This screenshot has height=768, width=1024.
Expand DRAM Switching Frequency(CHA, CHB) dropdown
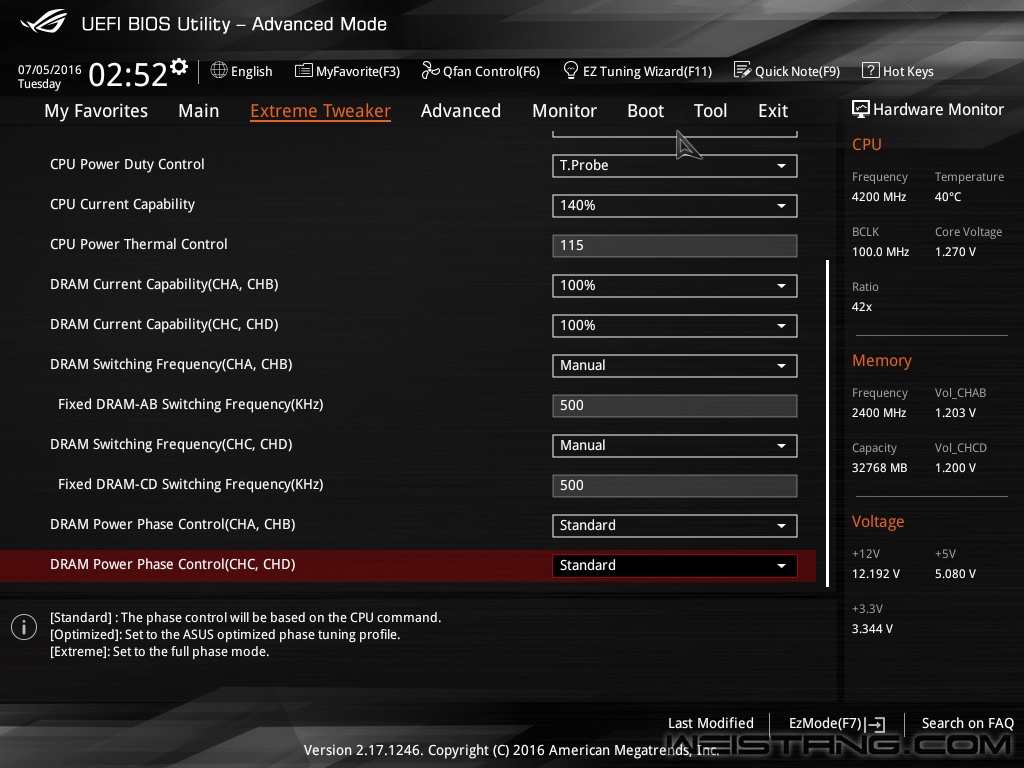pyautogui.click(x=675, y=366)
